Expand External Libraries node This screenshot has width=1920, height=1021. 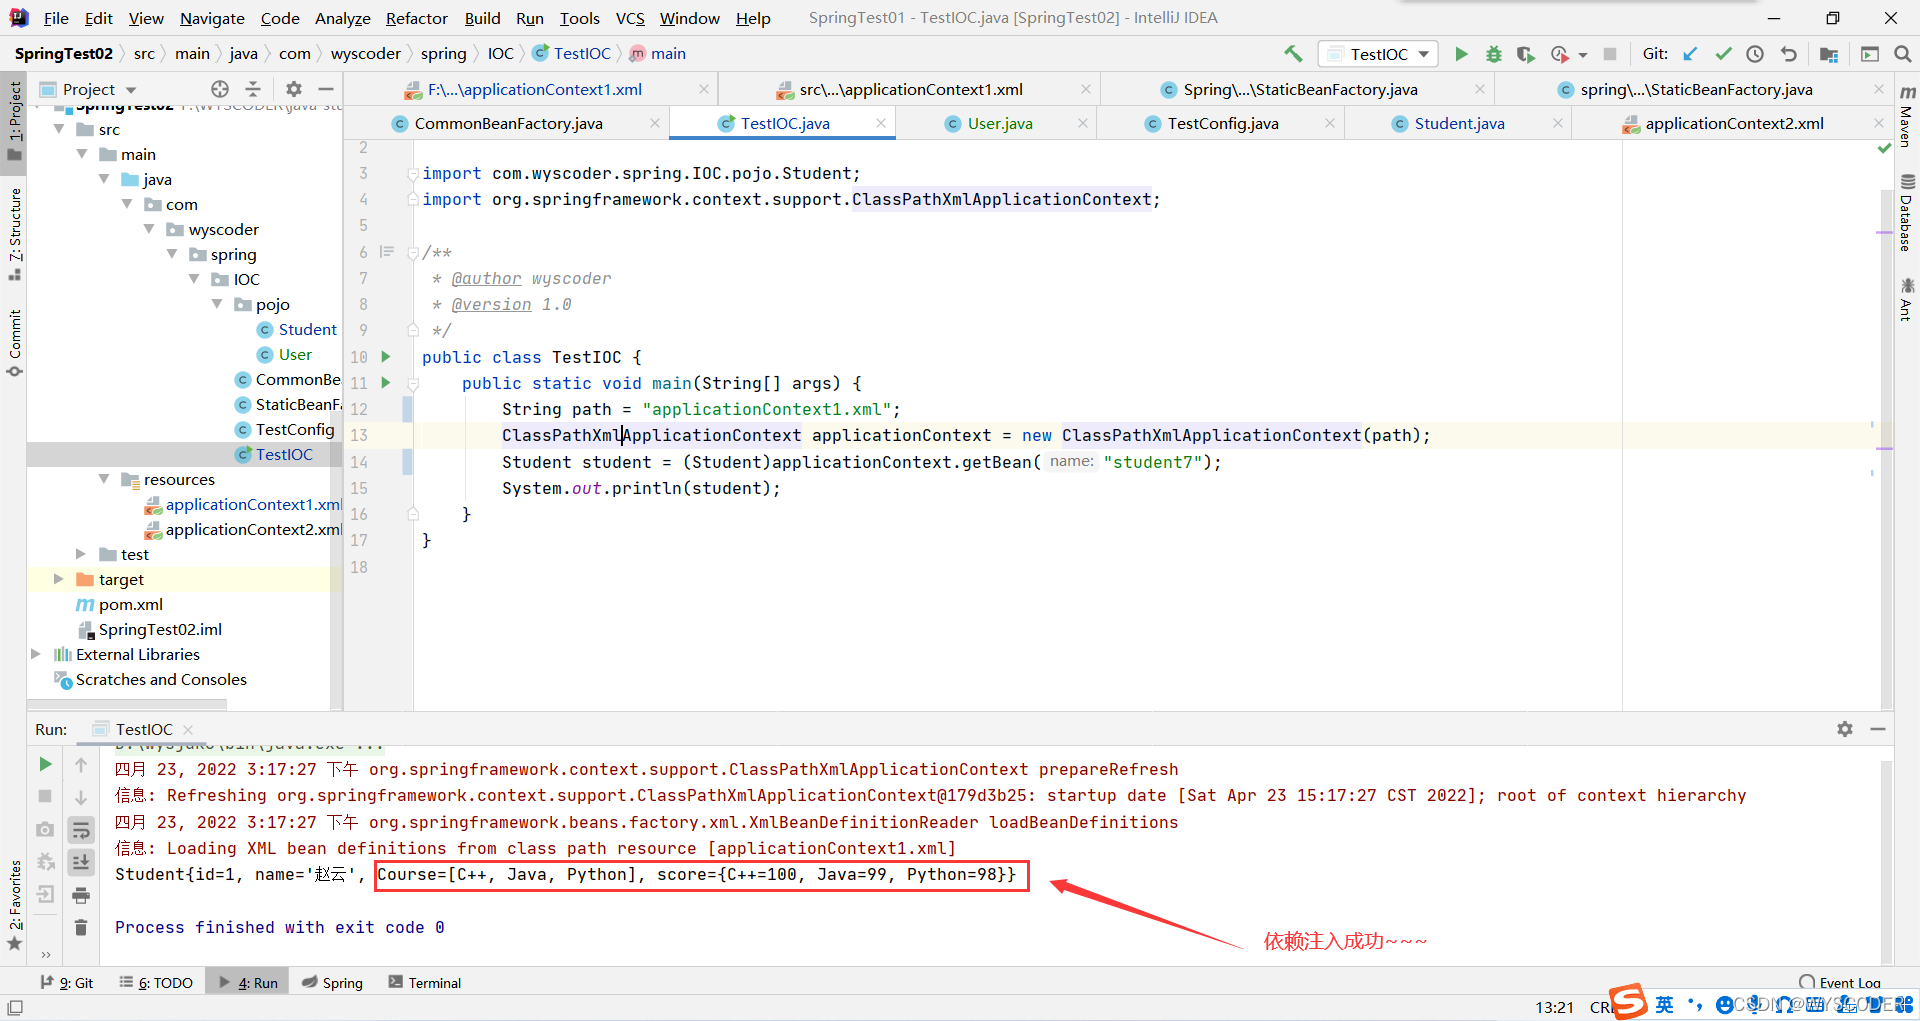coord(36,654)
